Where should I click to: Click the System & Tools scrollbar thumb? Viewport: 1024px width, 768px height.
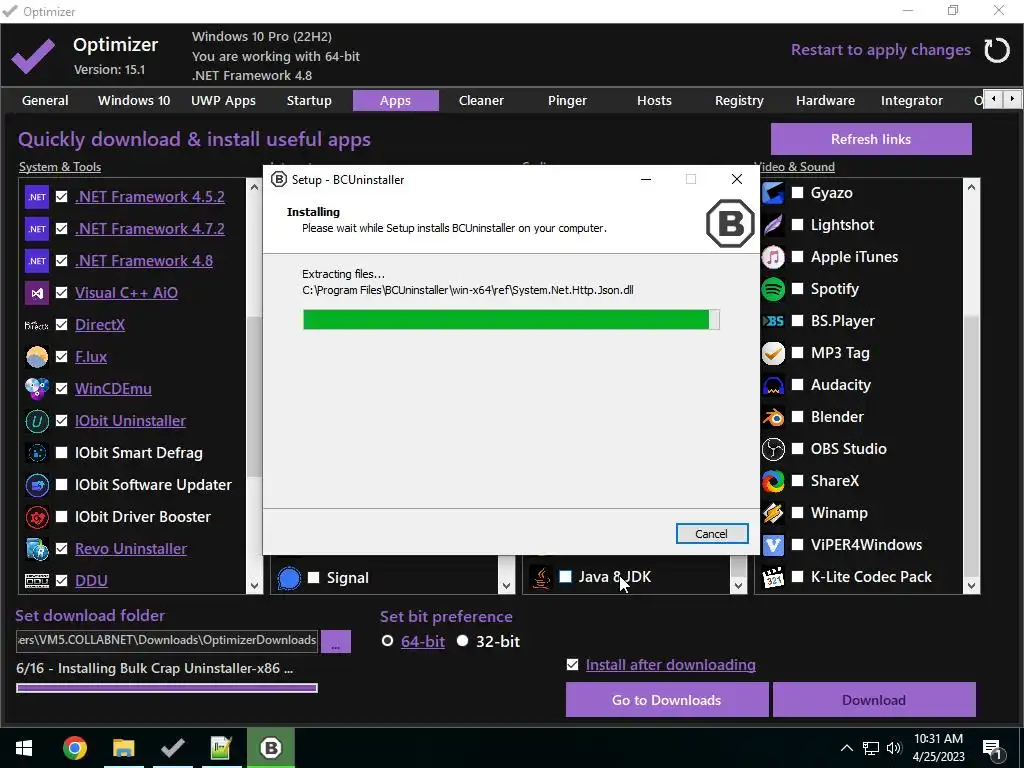point(254,396)
